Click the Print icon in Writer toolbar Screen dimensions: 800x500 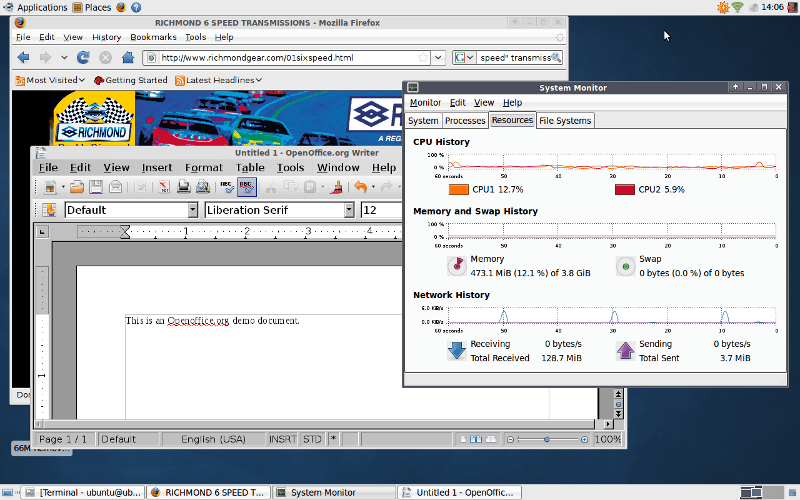tap(184, 187)
